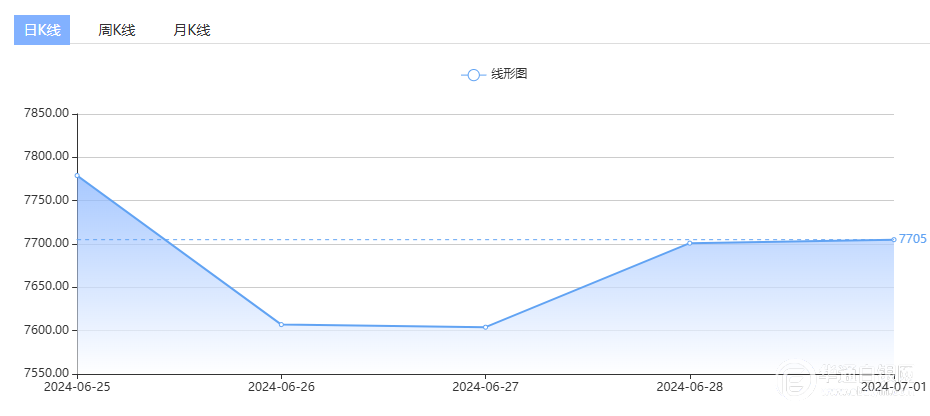
Task: Select the data point for 2024-06-25
Action: (77, 176)
